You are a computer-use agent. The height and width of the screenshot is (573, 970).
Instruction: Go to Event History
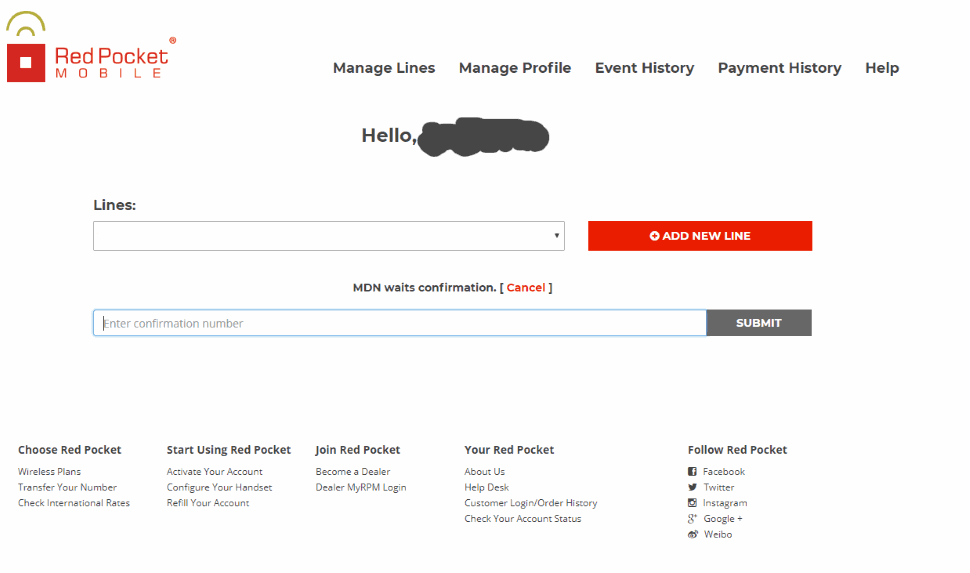[644, 68]
